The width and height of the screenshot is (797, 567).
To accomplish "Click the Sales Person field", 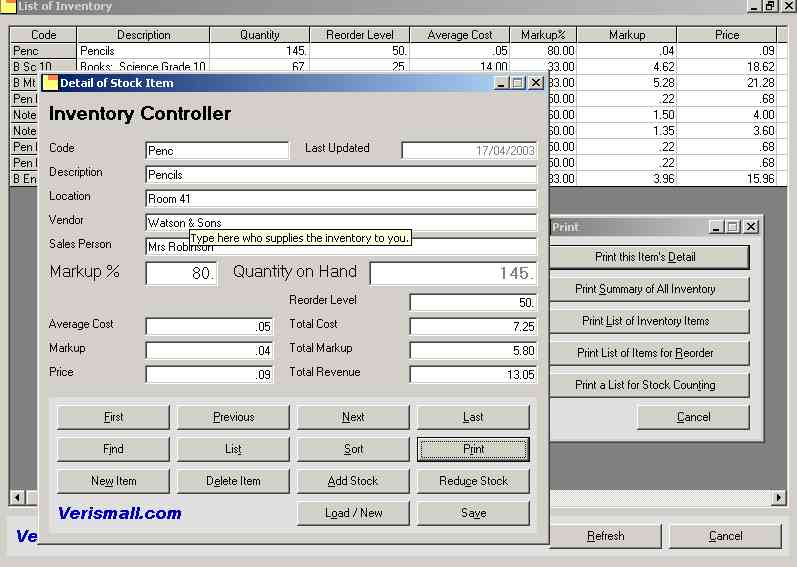I will 341,246.
